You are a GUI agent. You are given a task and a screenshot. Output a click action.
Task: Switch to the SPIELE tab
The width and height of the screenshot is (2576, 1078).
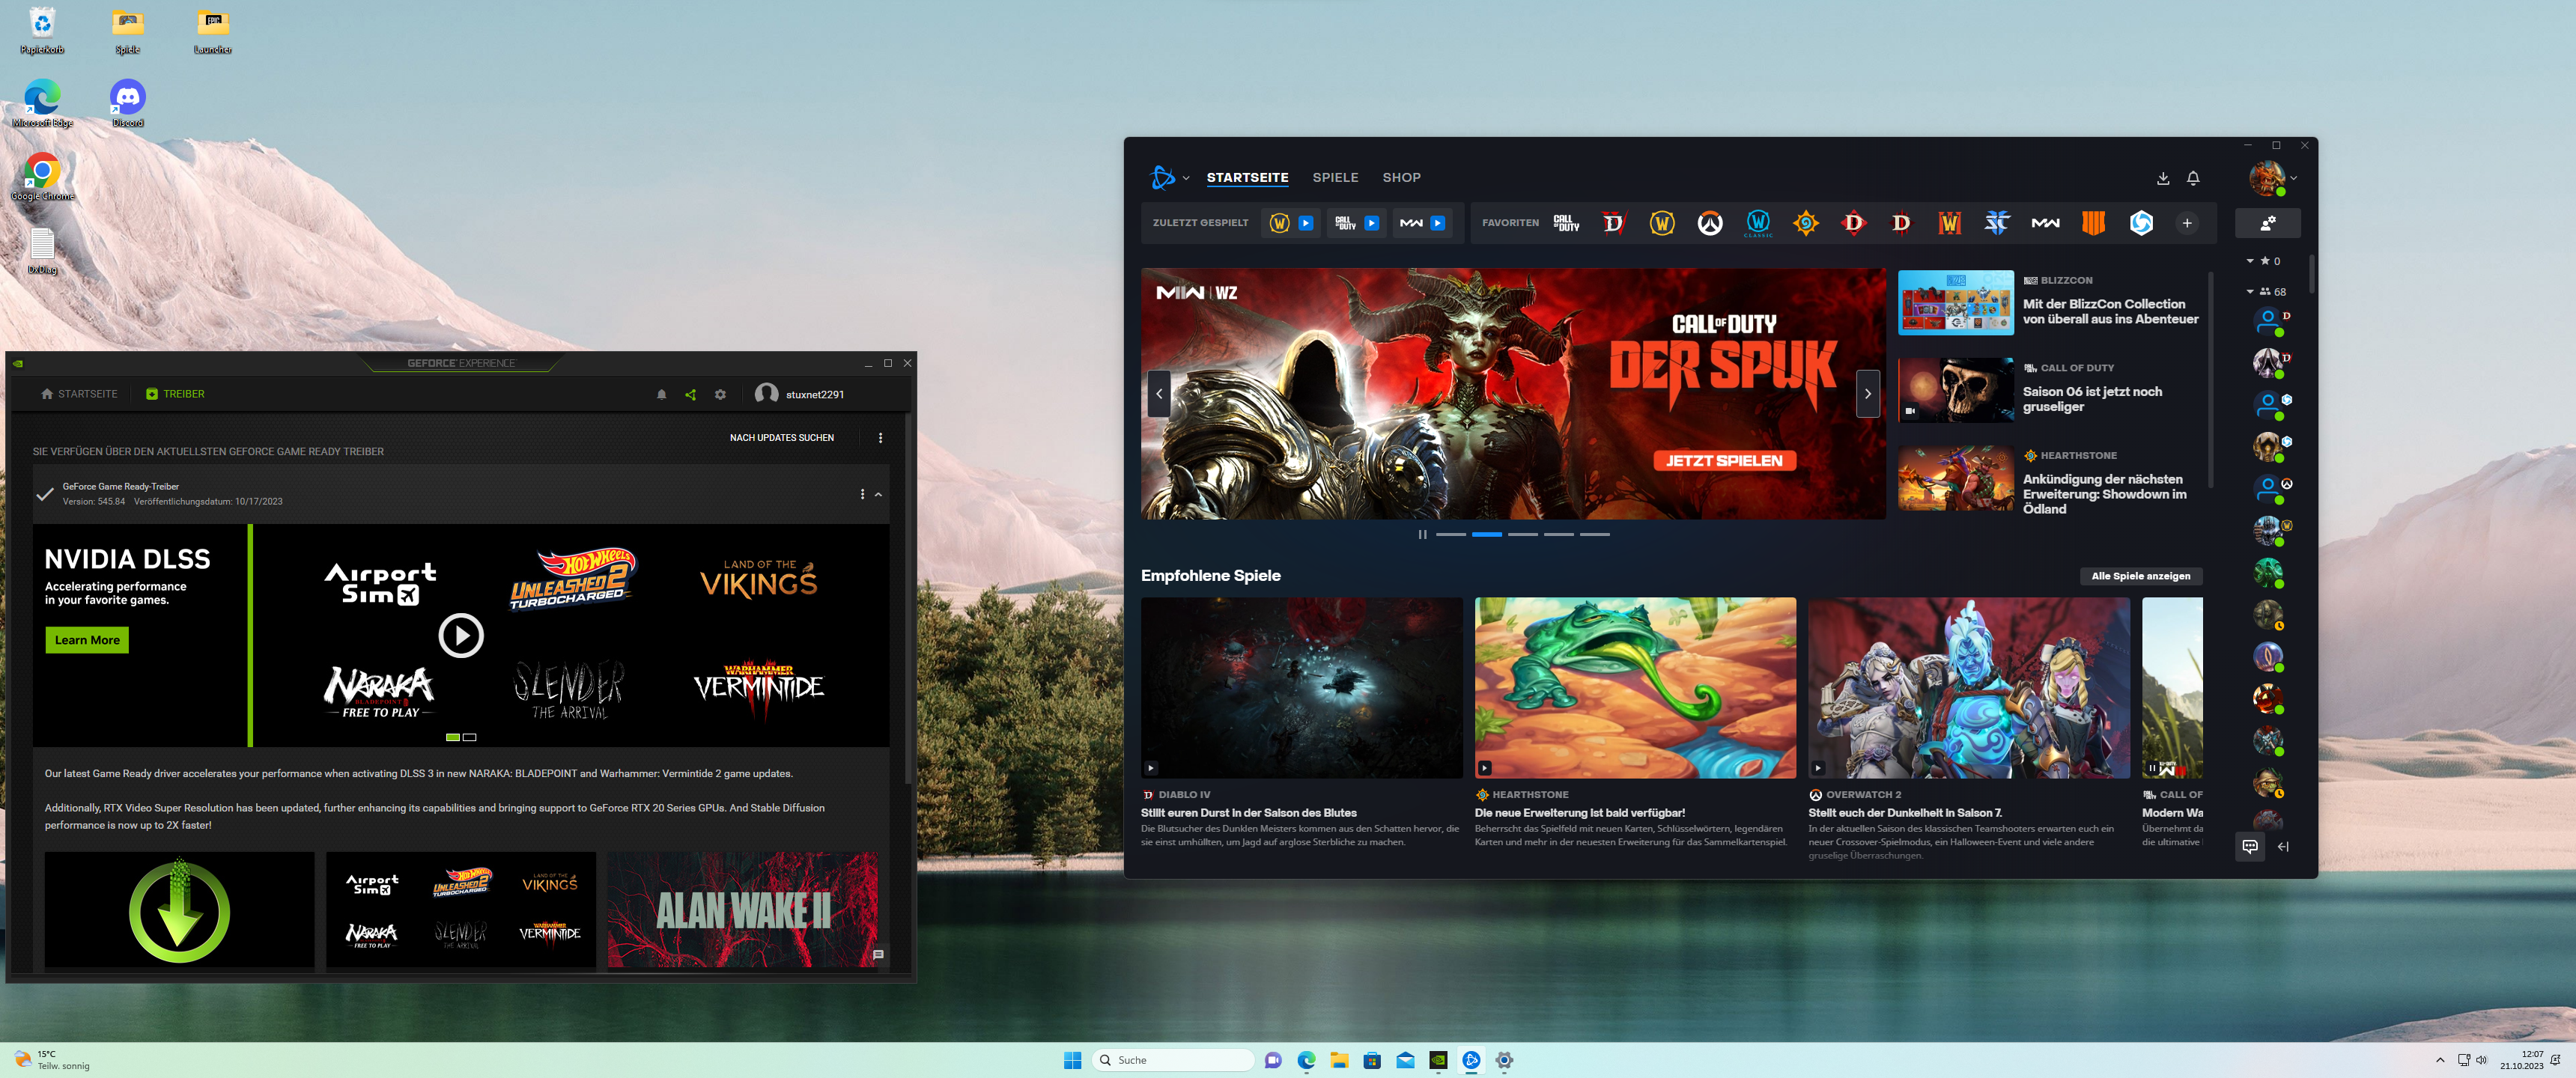[x=1334, y=178]
